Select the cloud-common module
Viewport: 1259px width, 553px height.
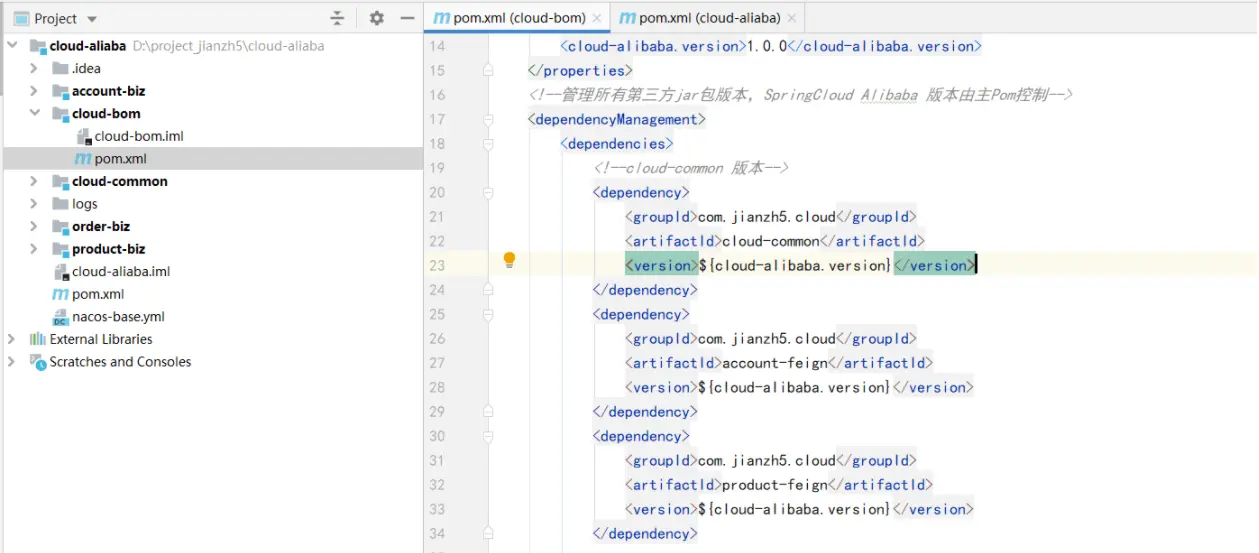[x=120, y=181]
